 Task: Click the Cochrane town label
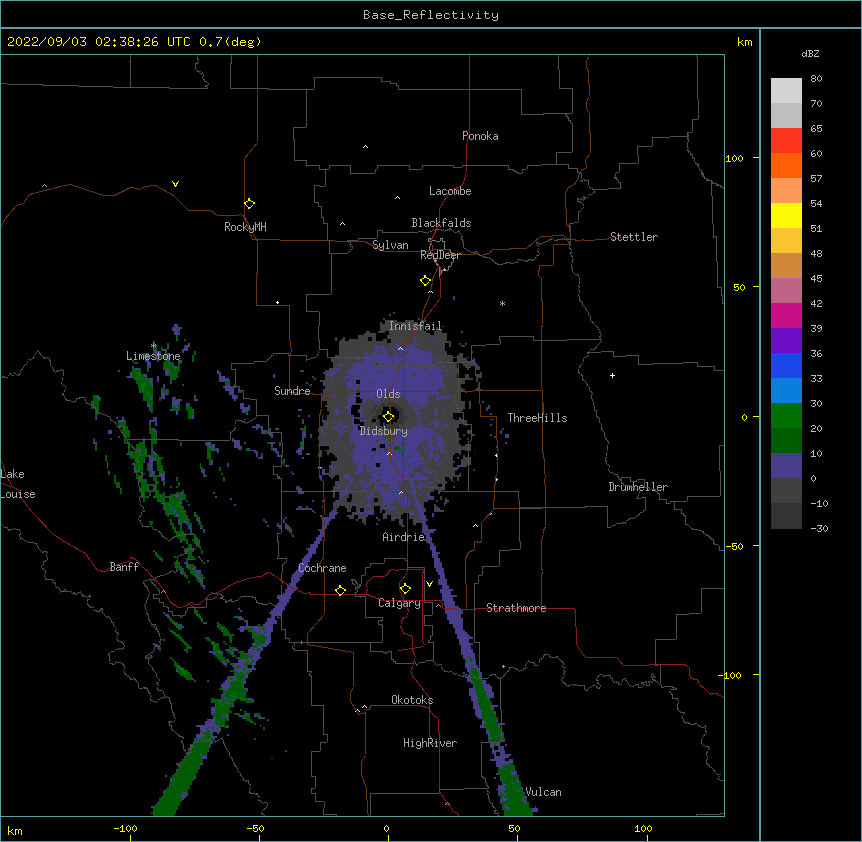tap(322, 568)
